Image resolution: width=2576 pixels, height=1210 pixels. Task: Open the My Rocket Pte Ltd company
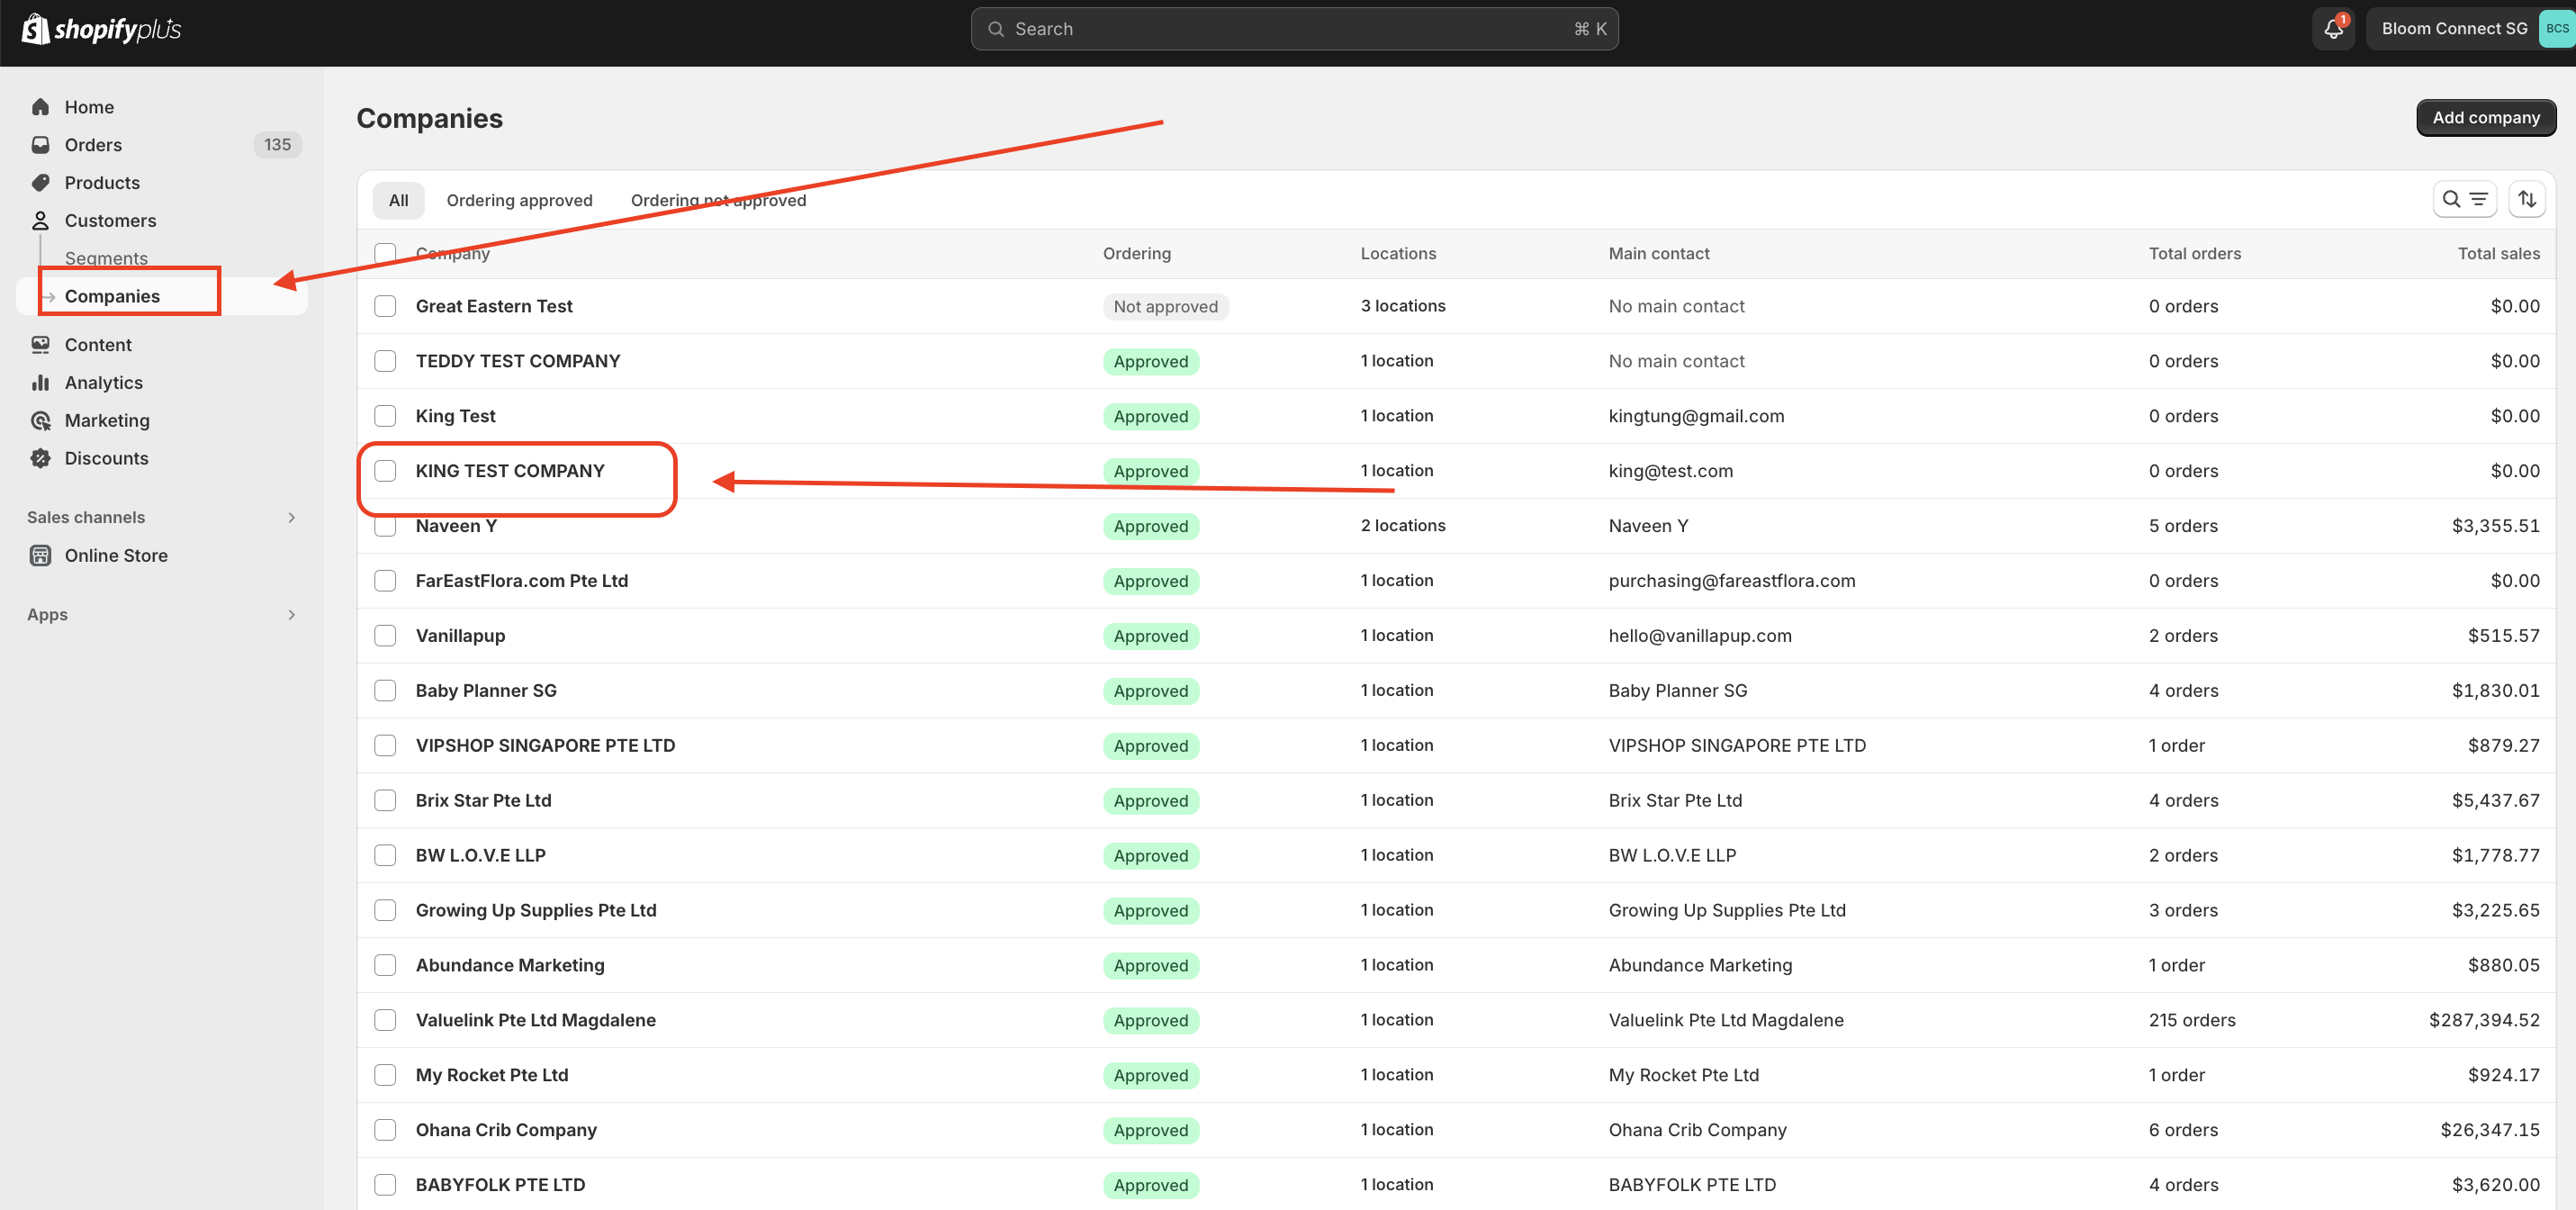click(x=492, y=1075)
